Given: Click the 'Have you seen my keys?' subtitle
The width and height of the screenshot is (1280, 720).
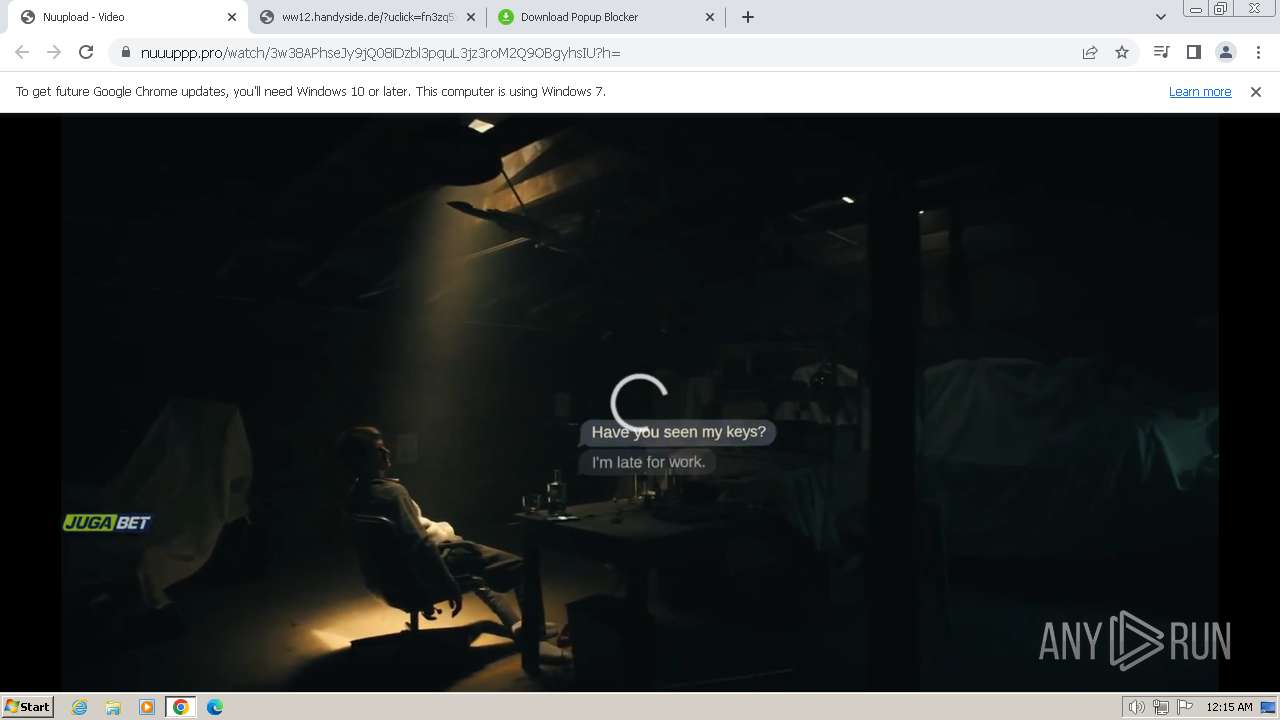Looking at the screenshot, I should [x=678, y=432].
